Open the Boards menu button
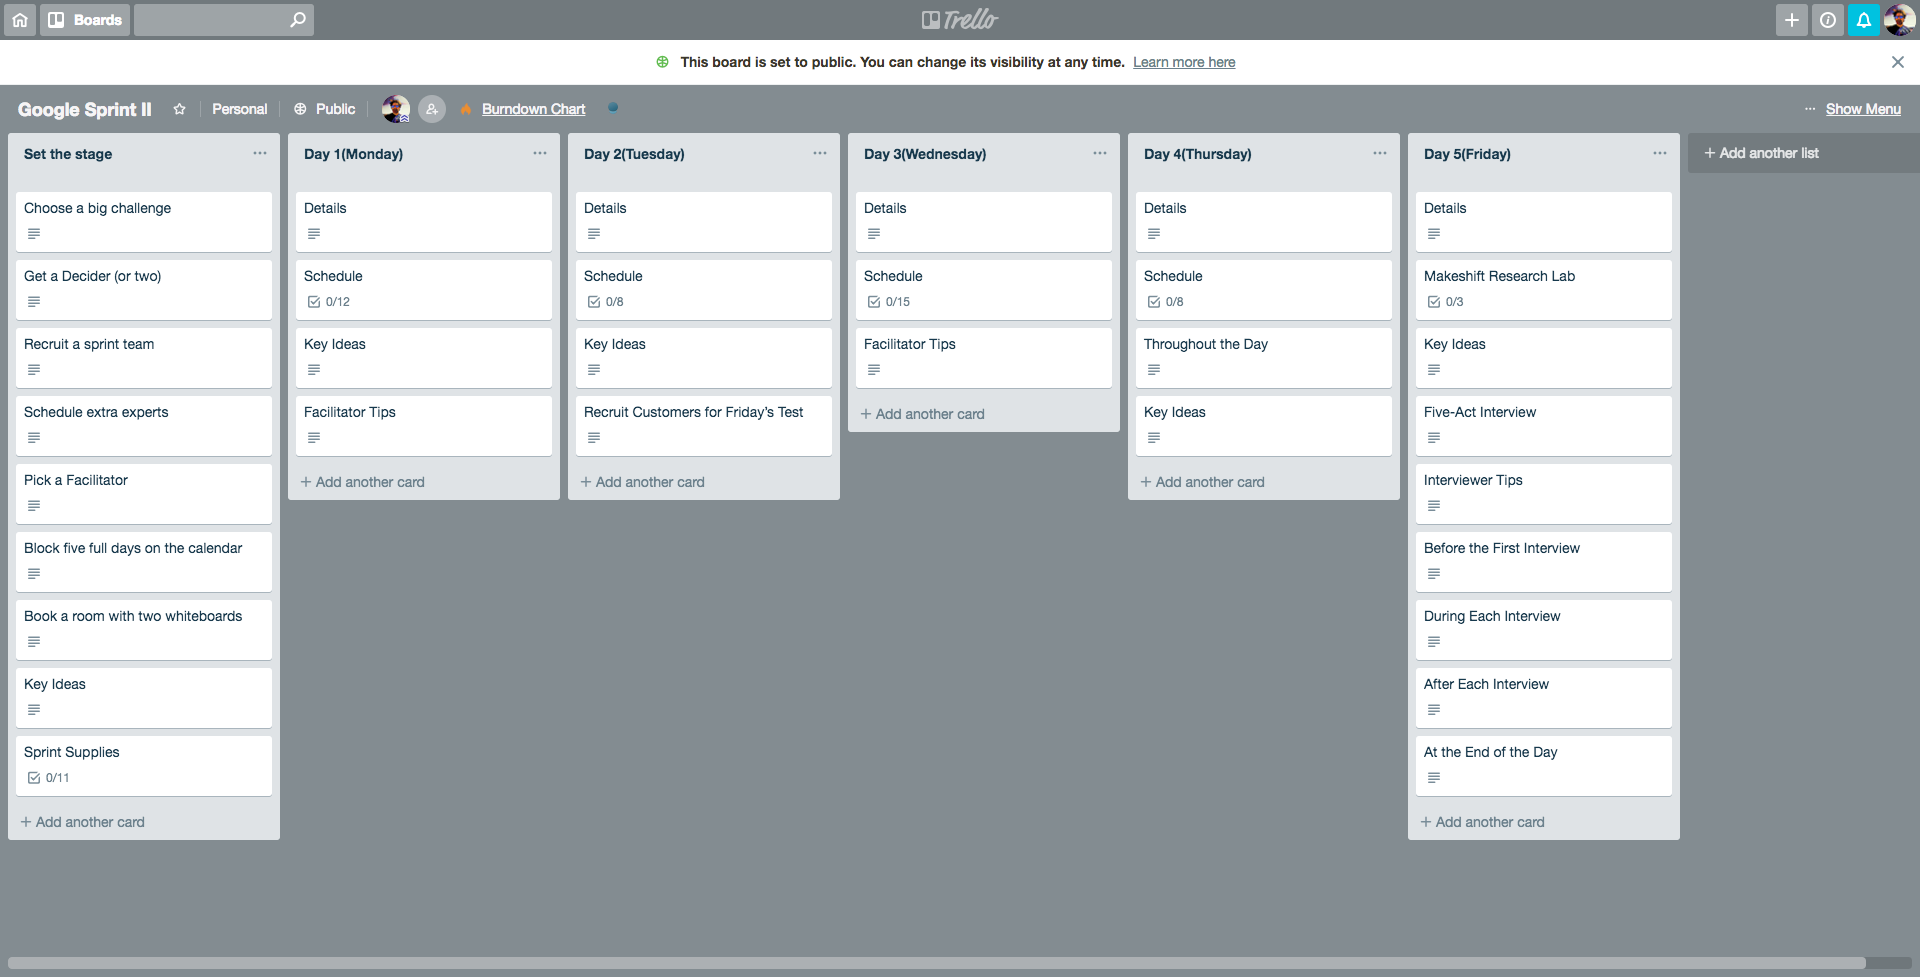 (x=85, y=20)
